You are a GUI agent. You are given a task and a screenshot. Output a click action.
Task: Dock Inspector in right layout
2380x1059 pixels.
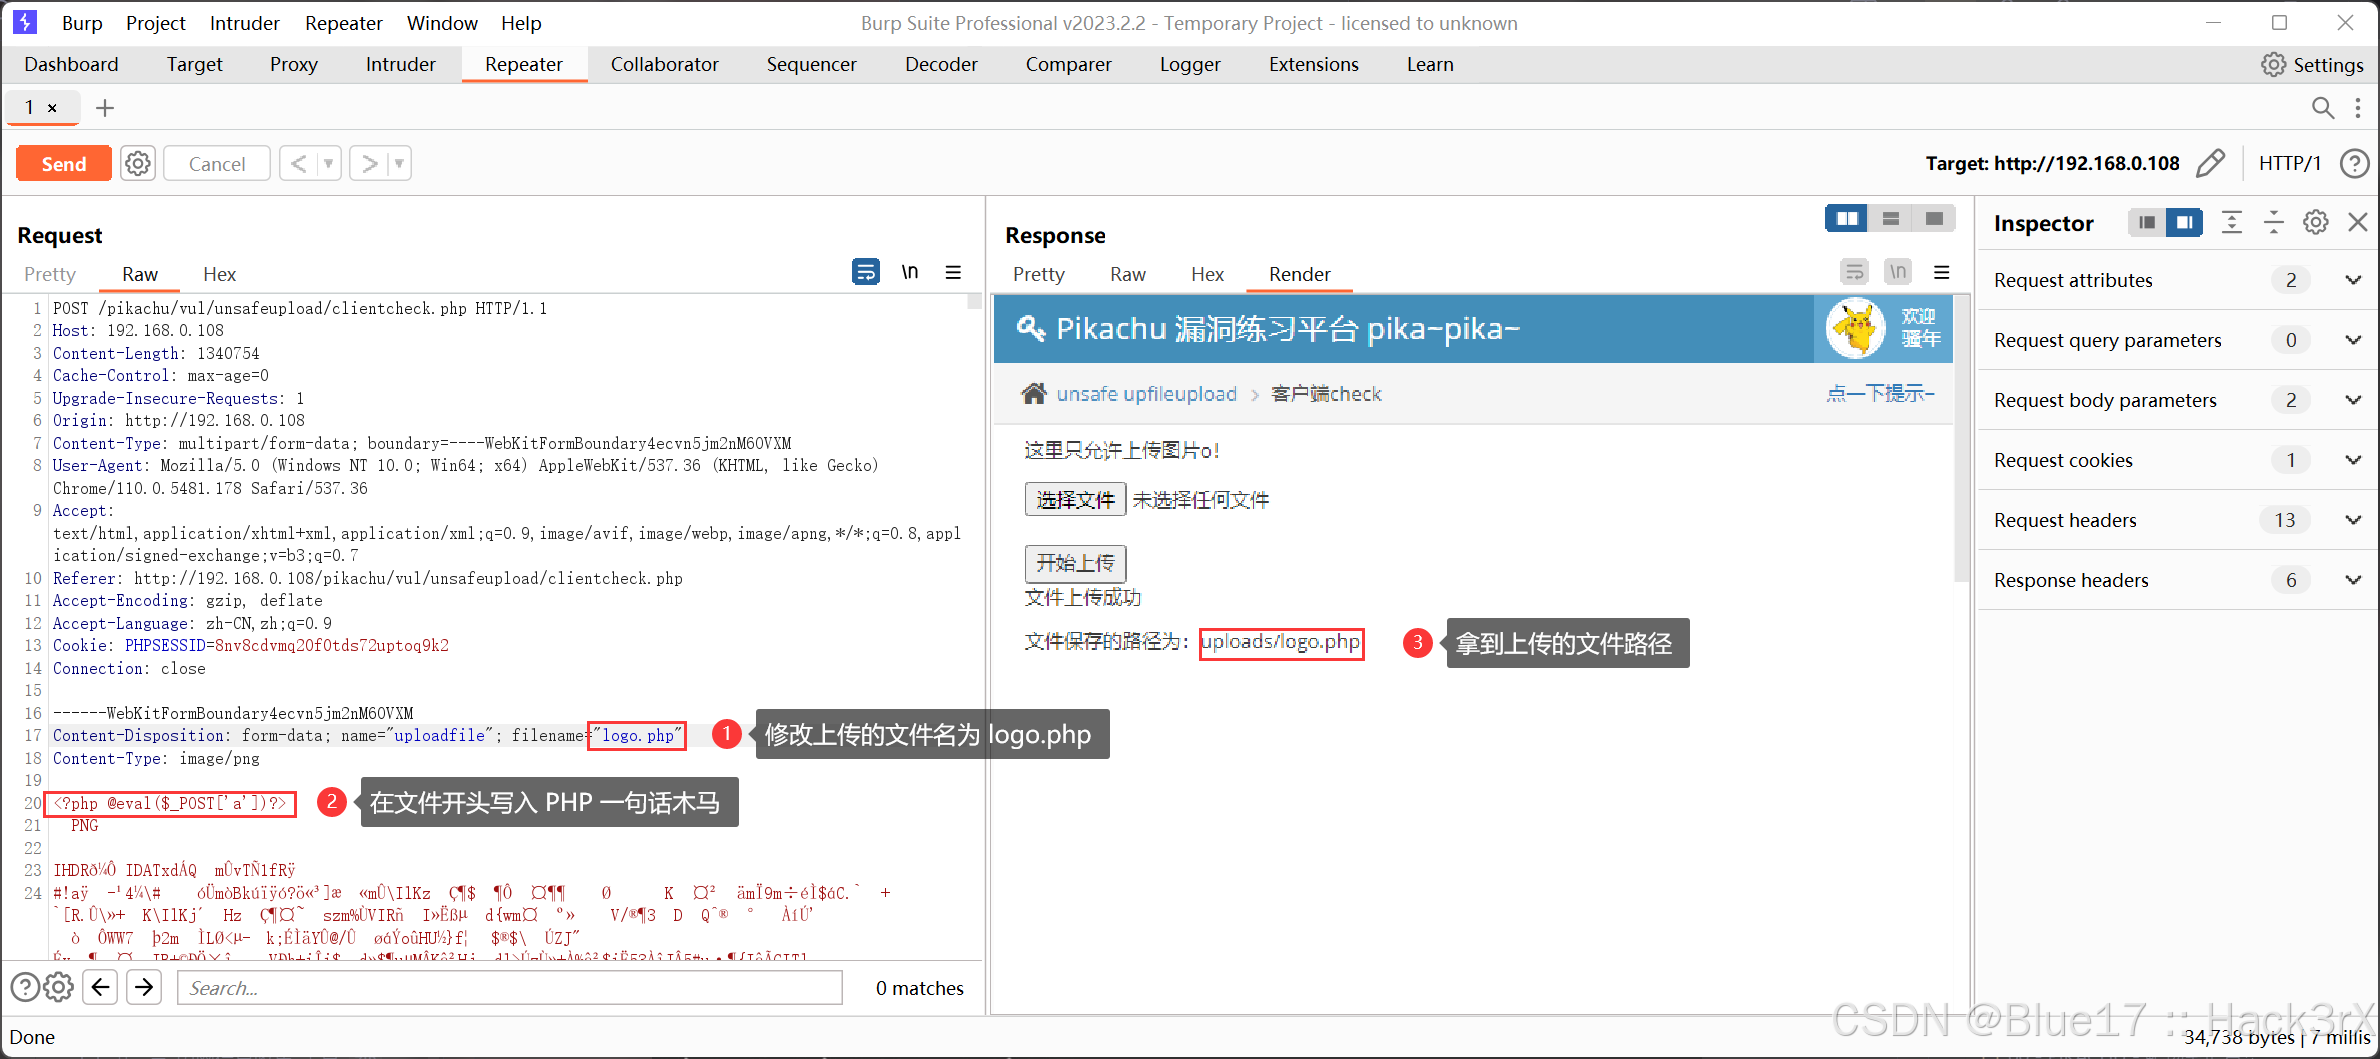point(2184,222)
